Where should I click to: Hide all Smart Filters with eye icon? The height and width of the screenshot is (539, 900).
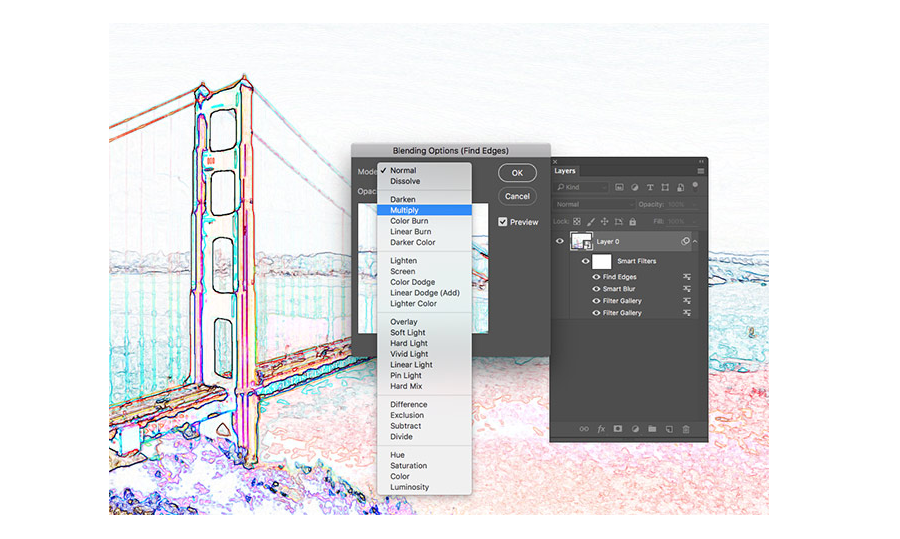[x=585, y=261]
